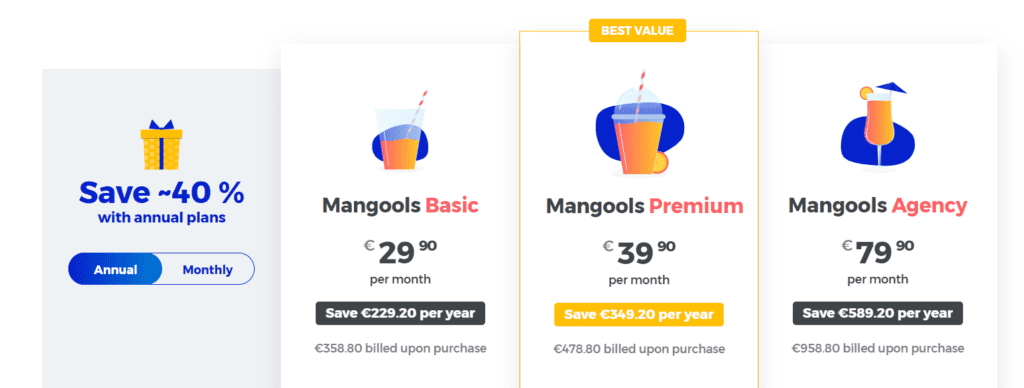Click the €79.90 per month price

click(x=878, y=261)
